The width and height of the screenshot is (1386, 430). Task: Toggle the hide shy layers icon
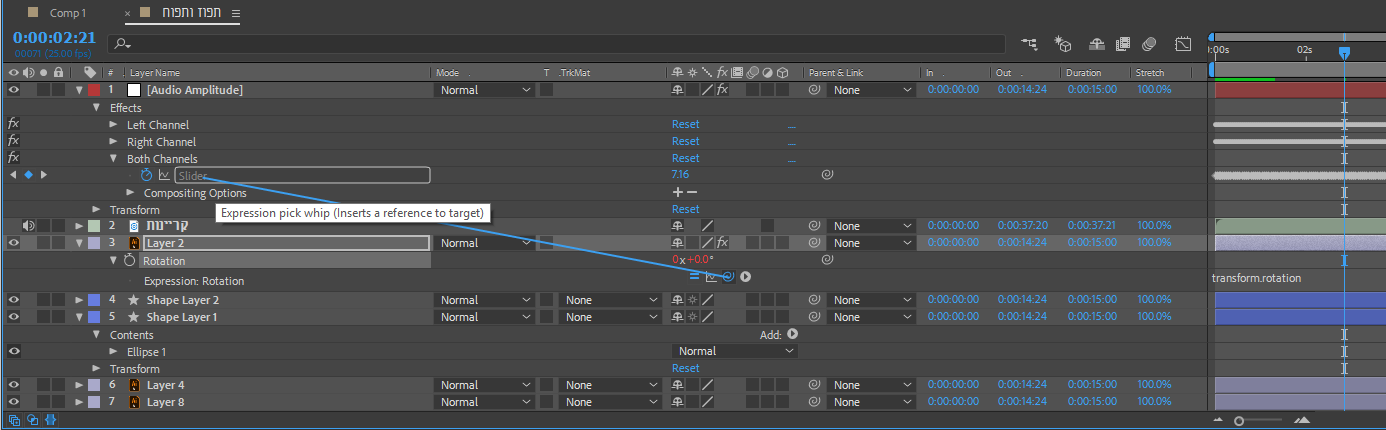click(x=1096, y=44)
